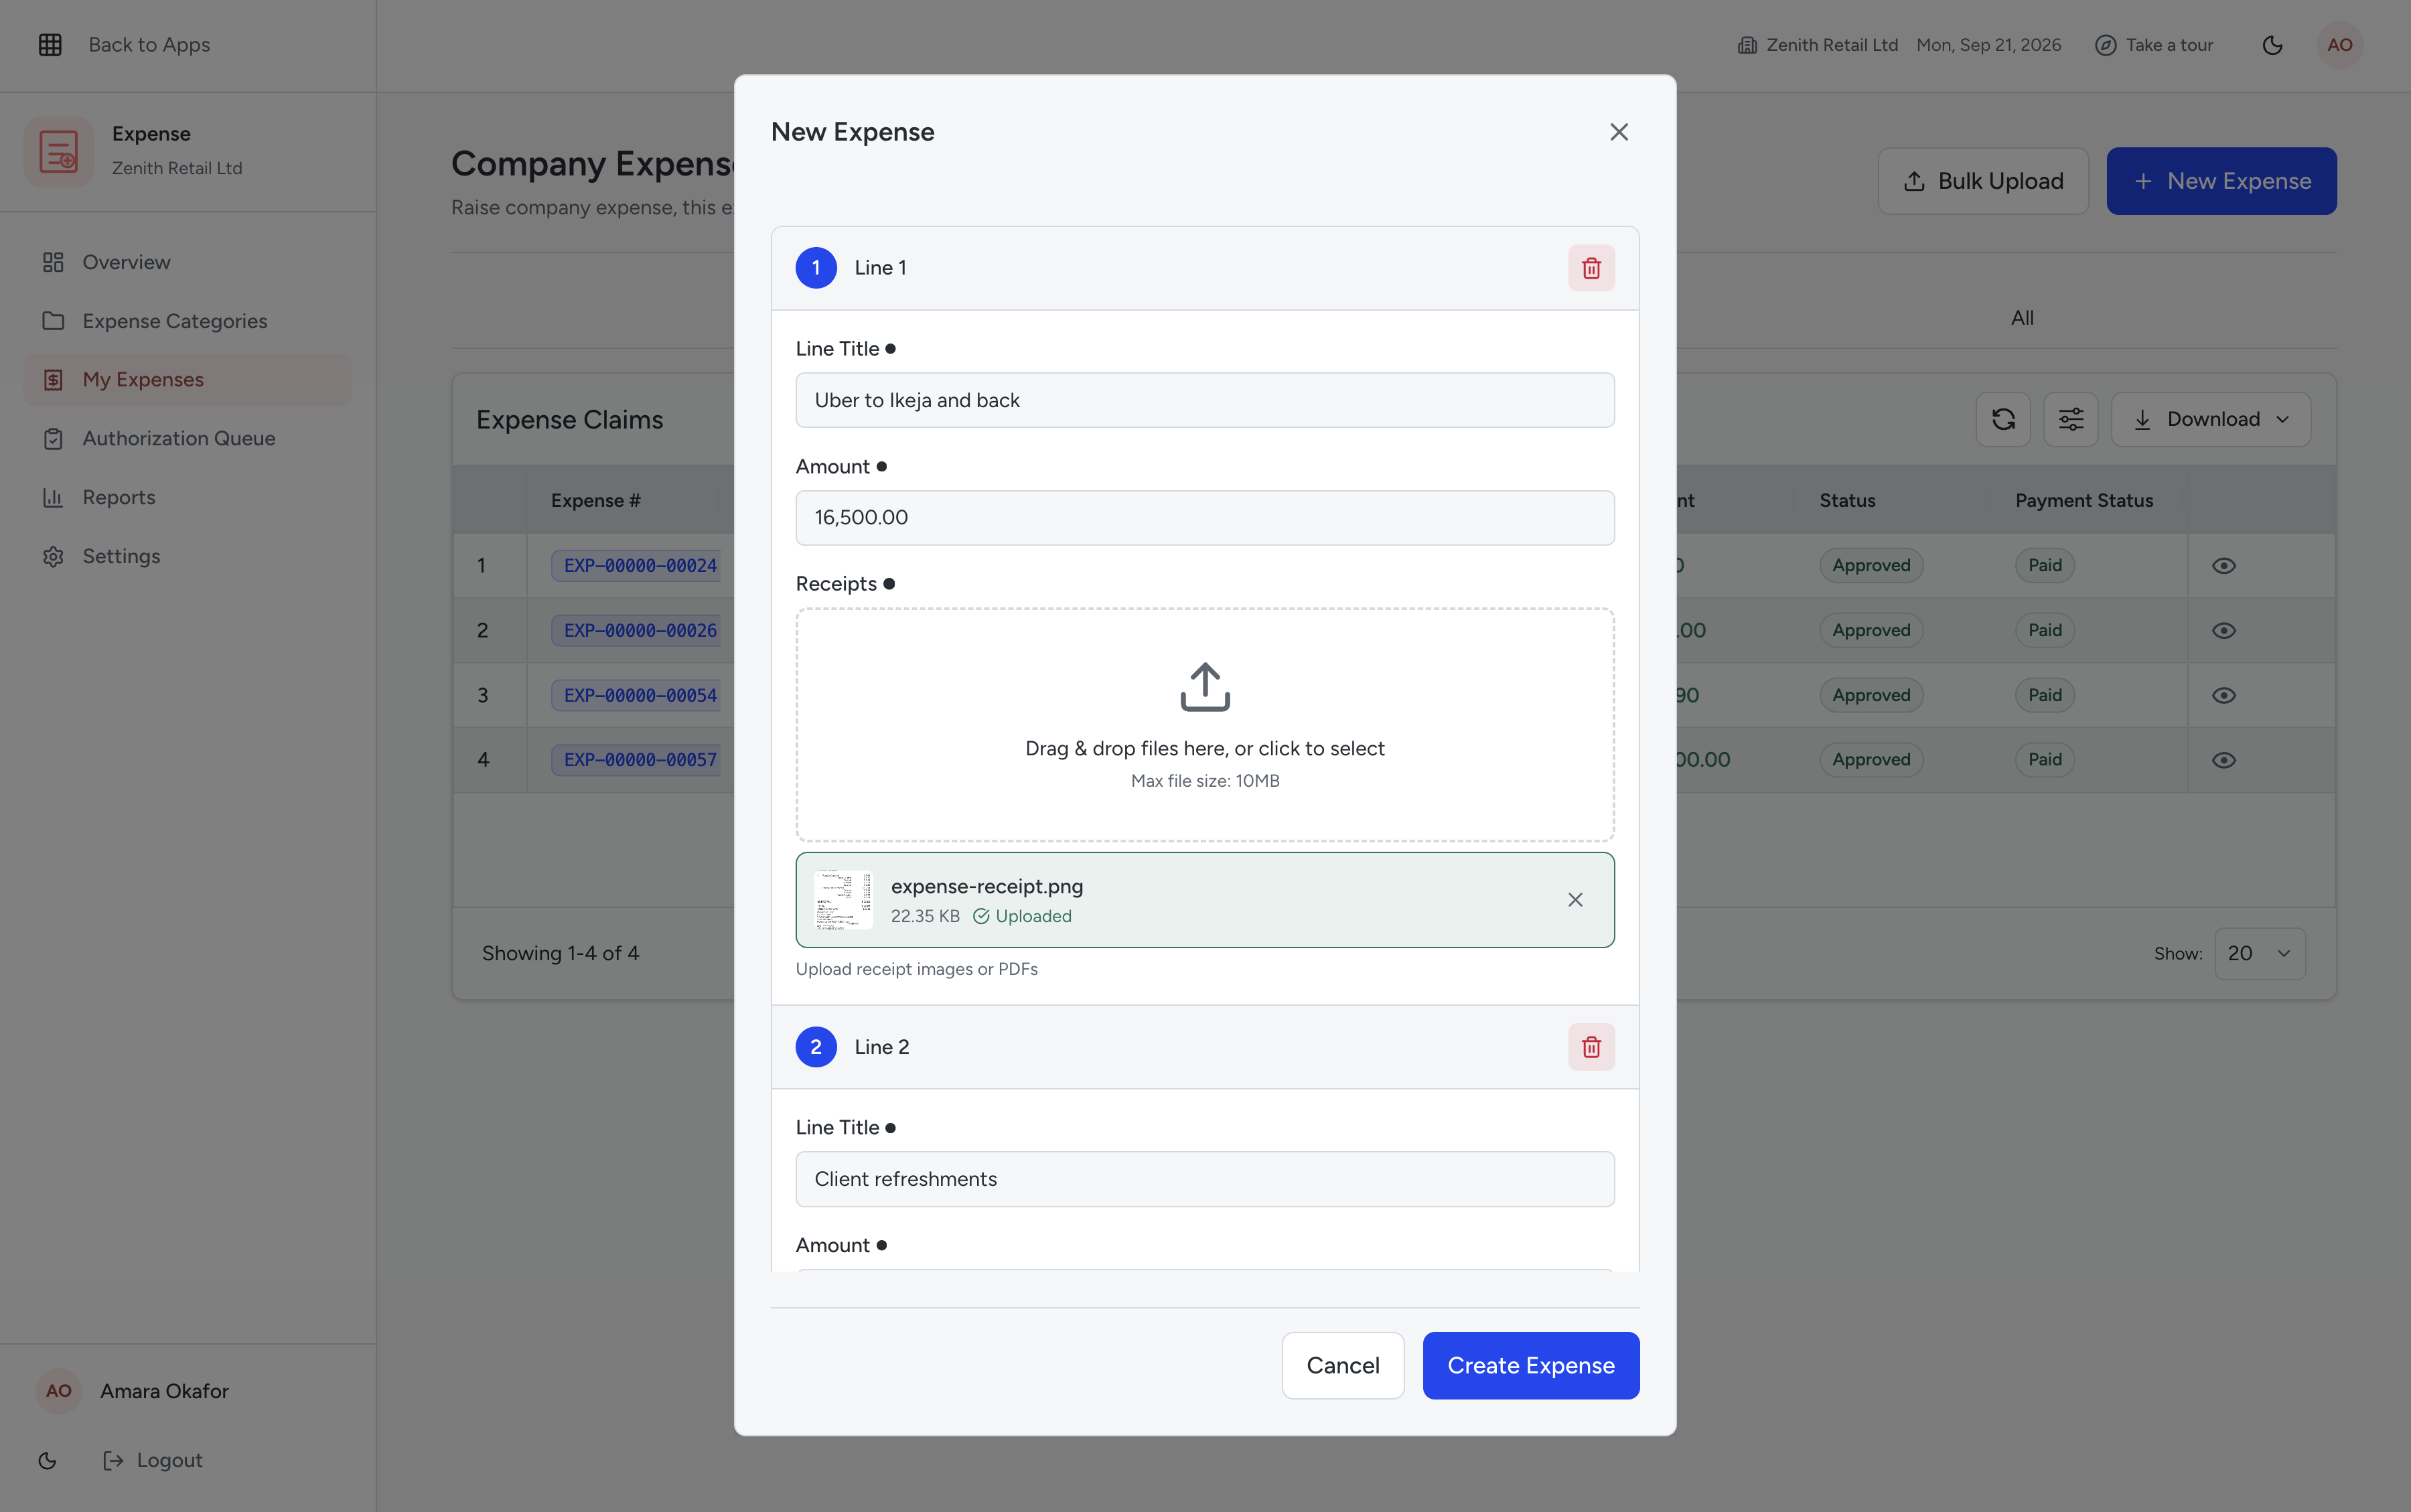Image resolution: width=2411 pixels, height=1512 pixels.
Task: Click the receipts drag and drop area
Action: [1204, 725]
